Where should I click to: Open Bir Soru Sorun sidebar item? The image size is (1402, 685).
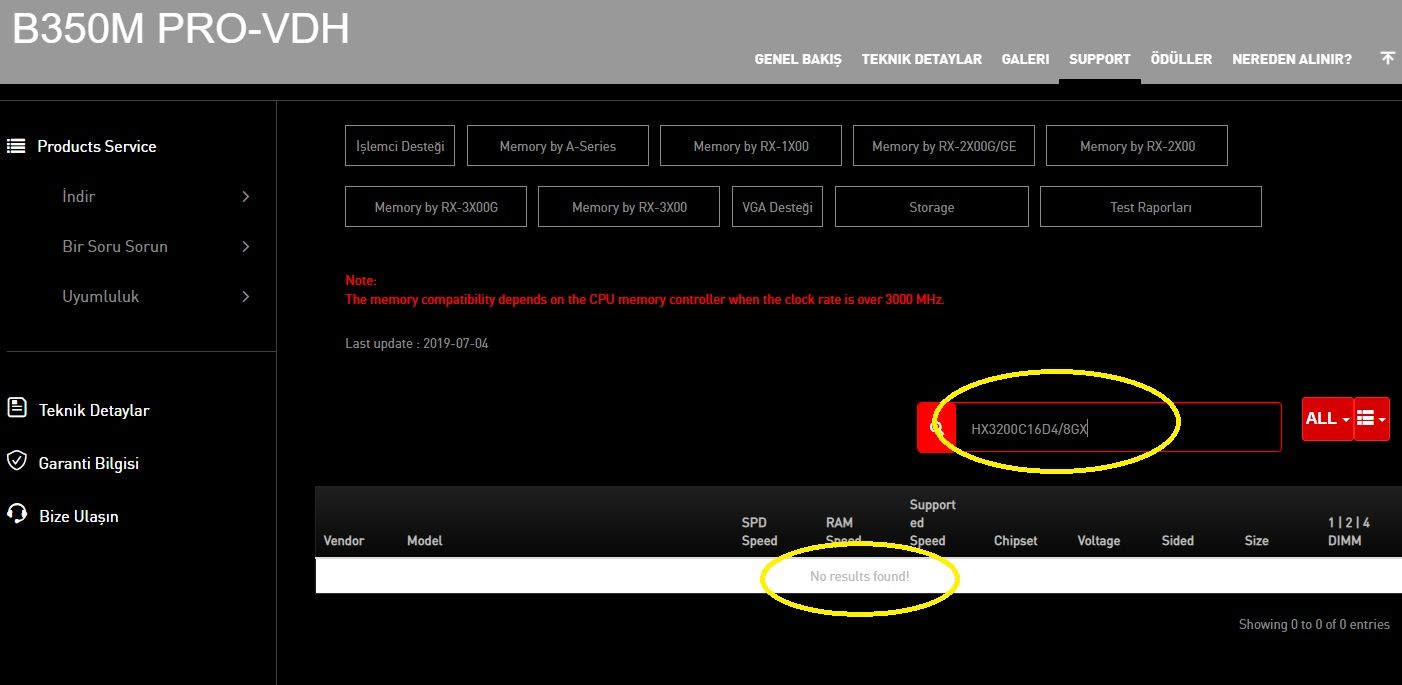point(115,247)
